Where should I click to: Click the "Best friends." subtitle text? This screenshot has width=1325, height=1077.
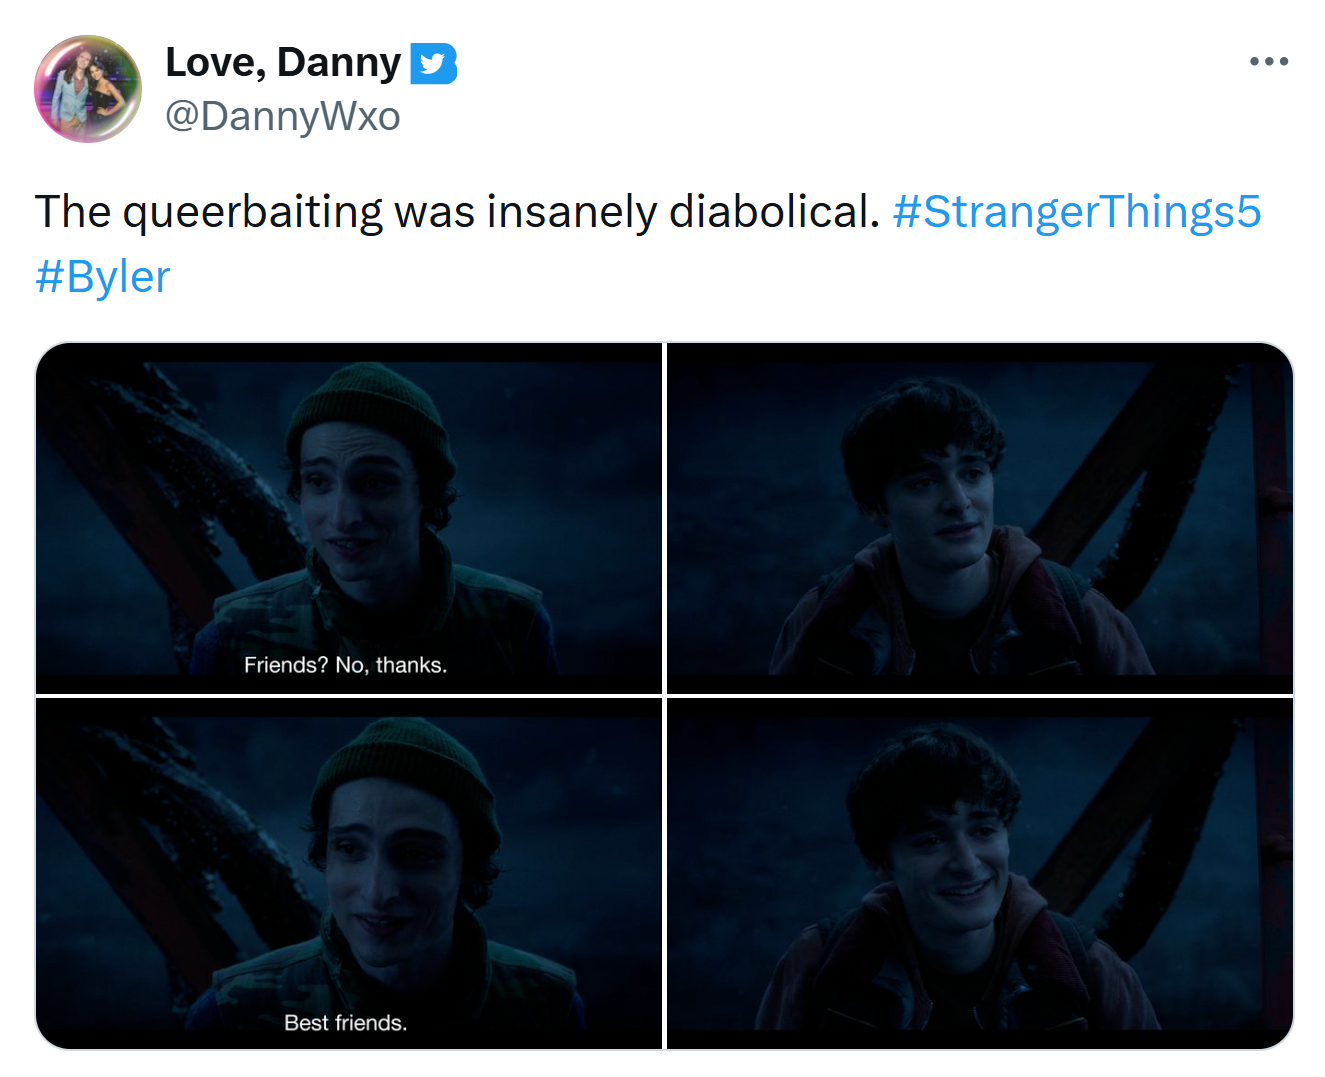345,1023
